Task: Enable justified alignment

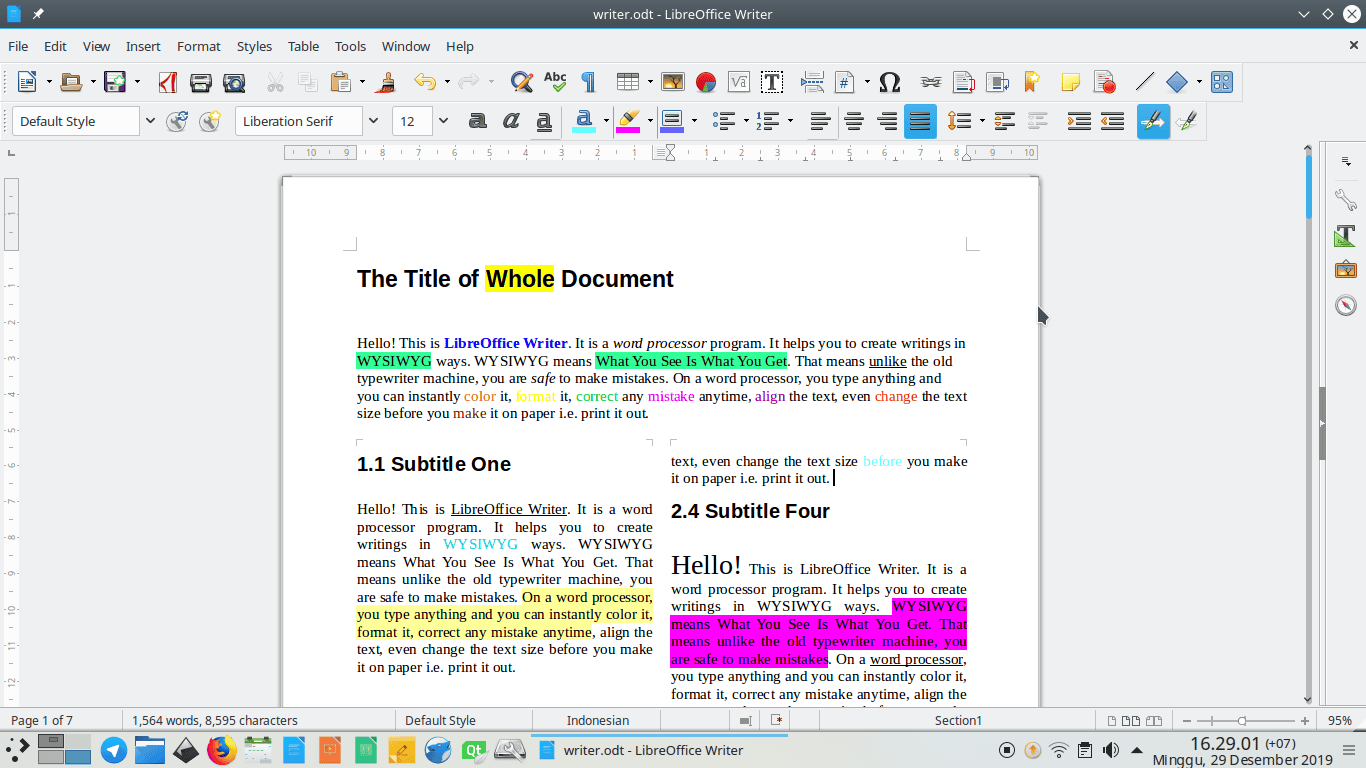Action: (x=920, y=121)
